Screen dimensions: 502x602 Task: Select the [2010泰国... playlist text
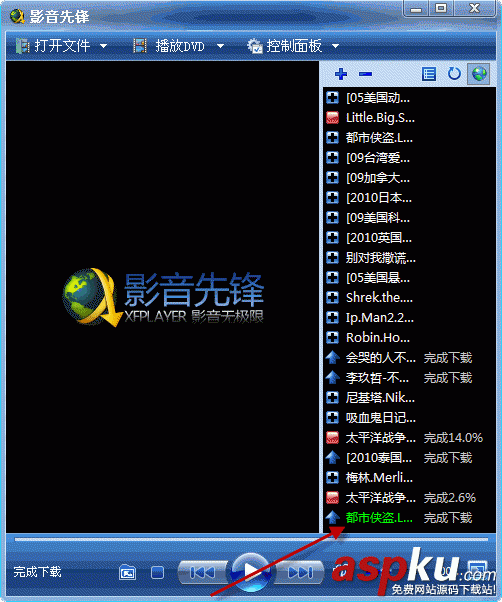(378, 457)
